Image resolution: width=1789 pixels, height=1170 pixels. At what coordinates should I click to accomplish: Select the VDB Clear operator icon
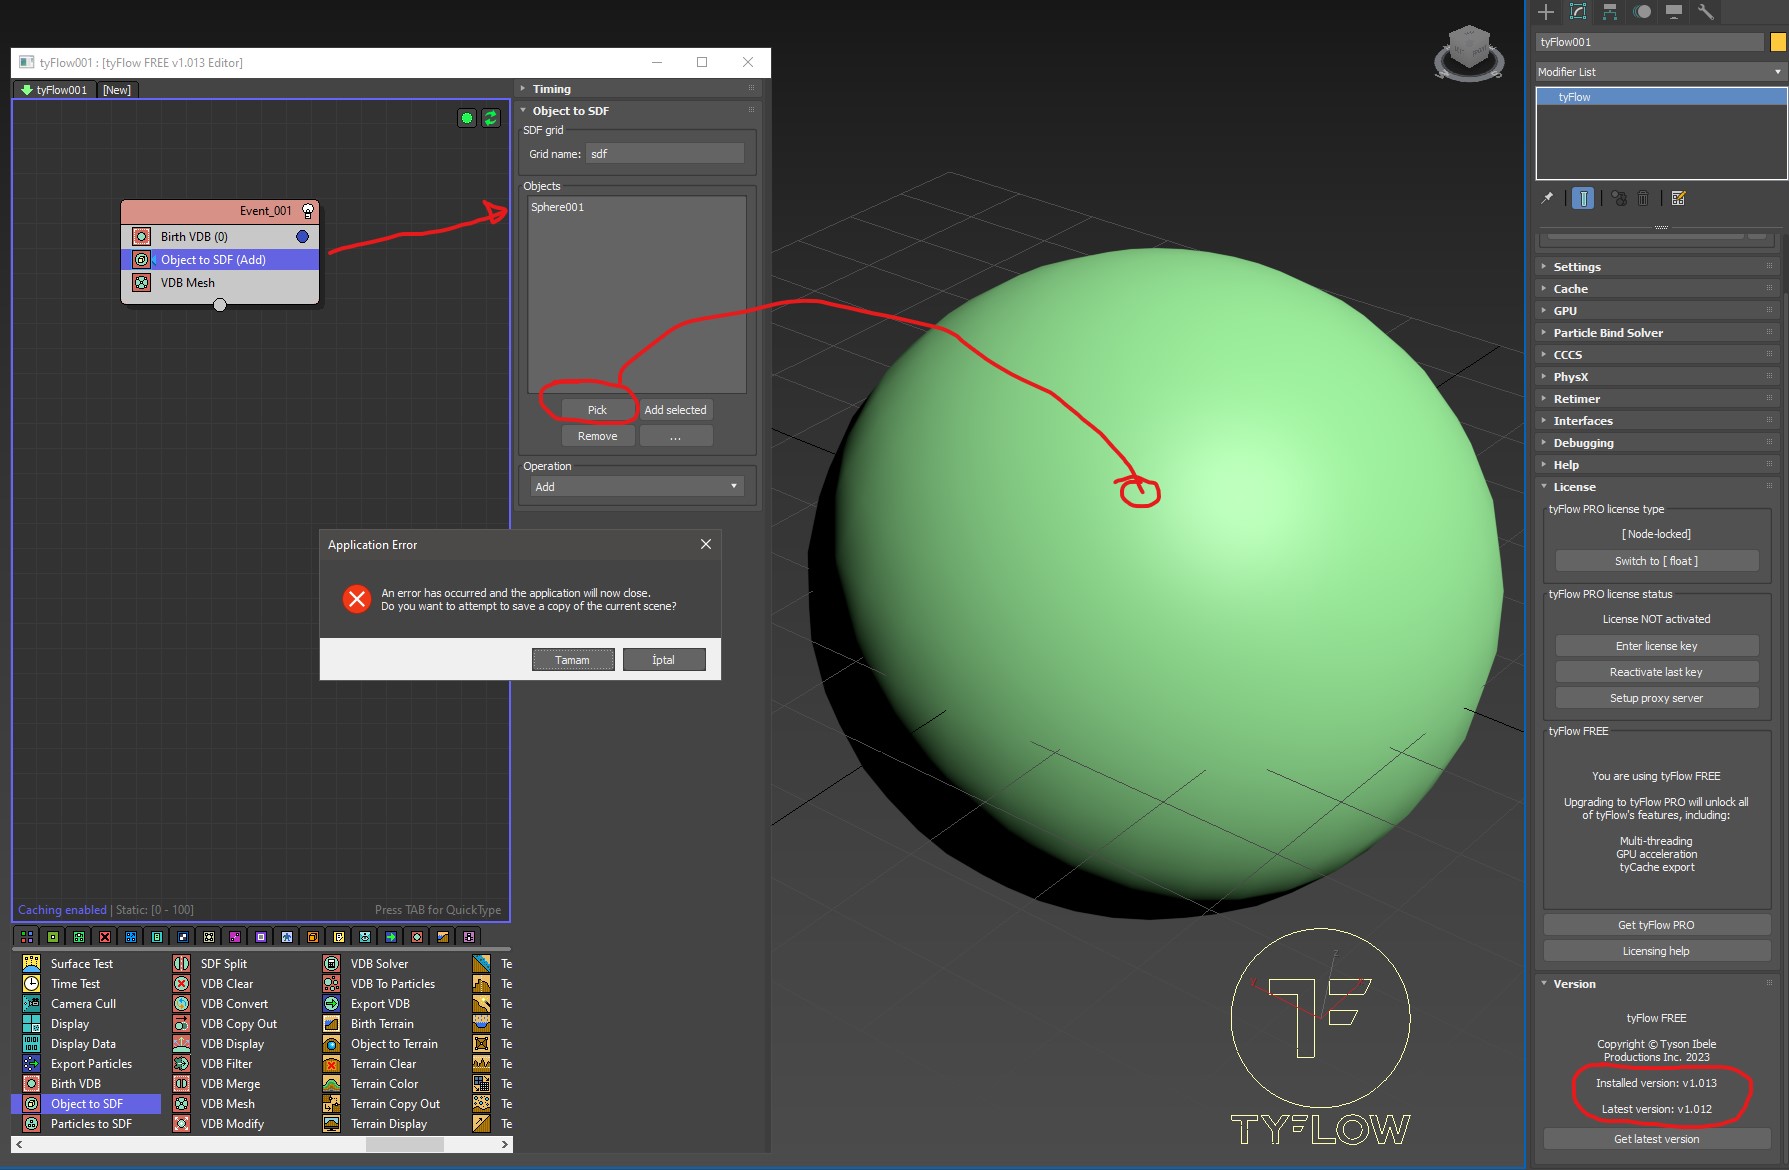pos(182,984)
